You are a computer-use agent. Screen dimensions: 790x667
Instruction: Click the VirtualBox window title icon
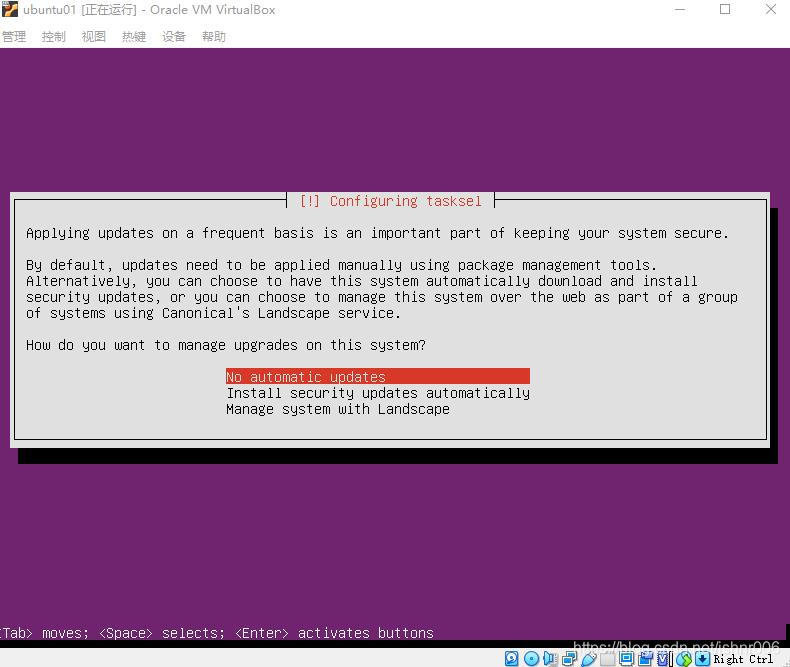10,10
